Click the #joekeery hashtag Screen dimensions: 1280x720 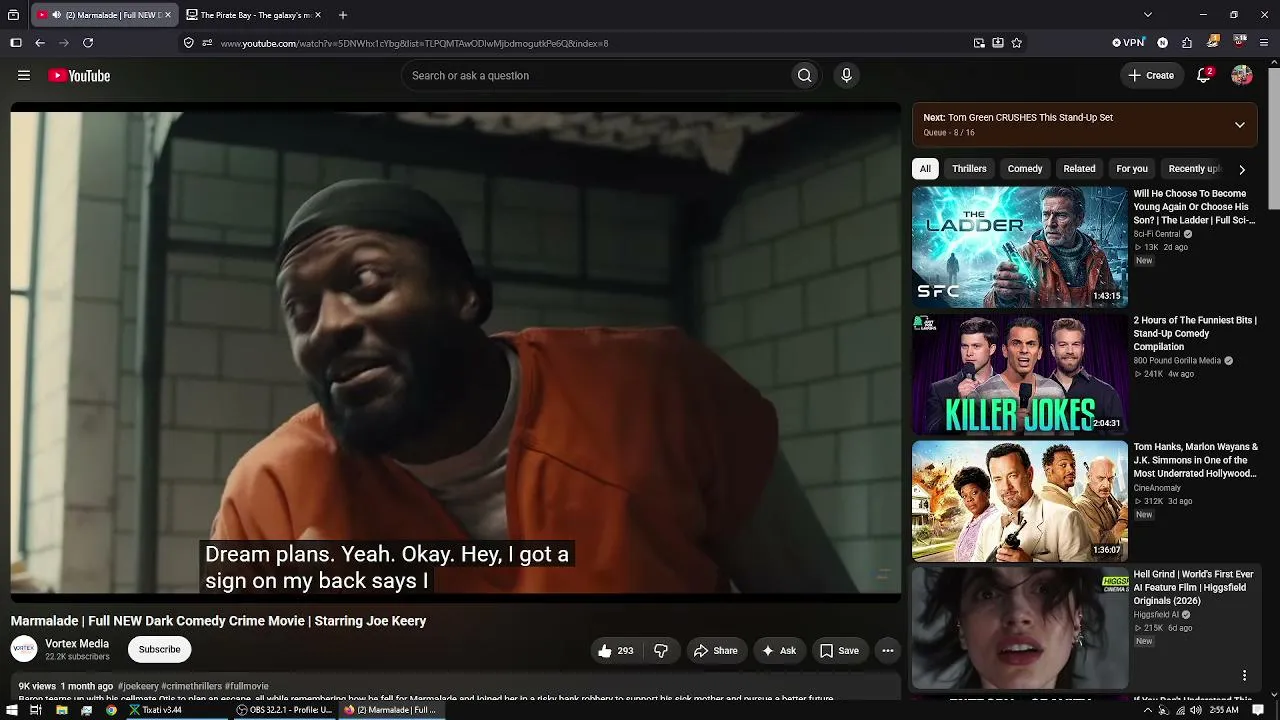[138, 687]
